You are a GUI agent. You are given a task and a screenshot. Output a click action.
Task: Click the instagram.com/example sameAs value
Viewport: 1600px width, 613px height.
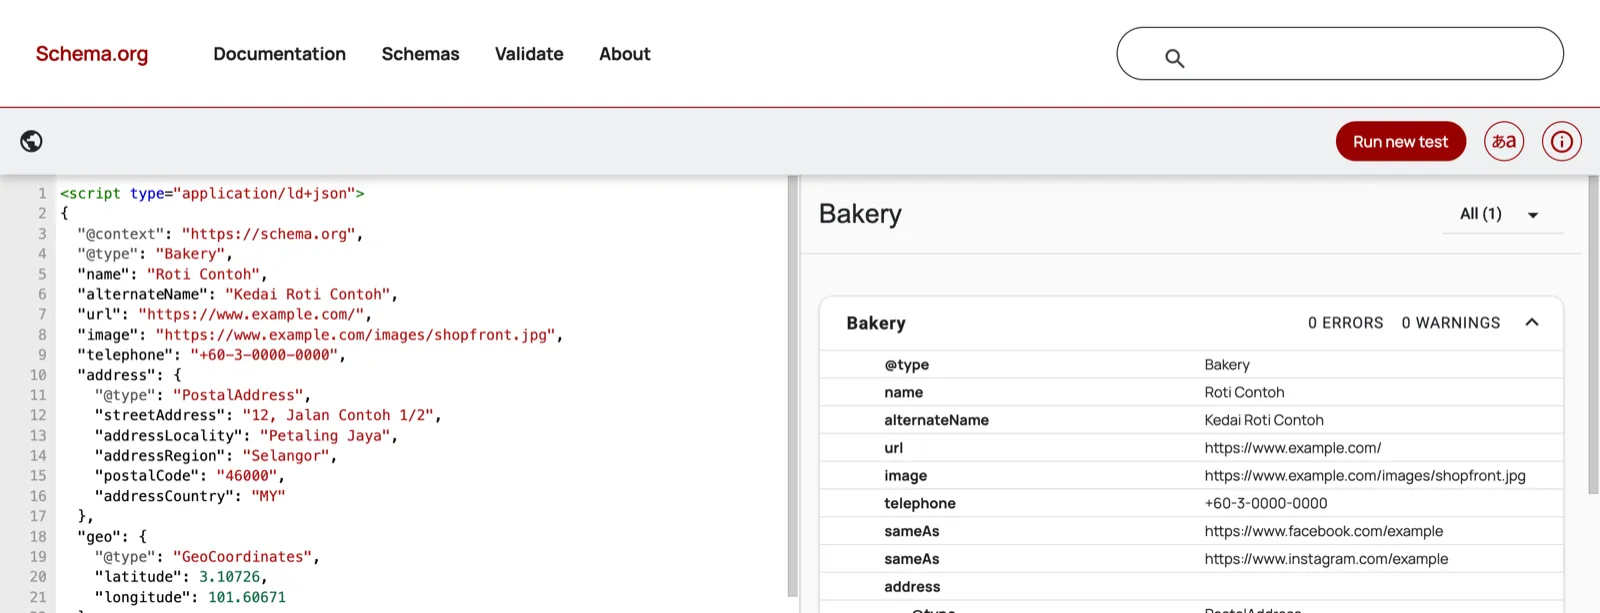point(1326,559)
